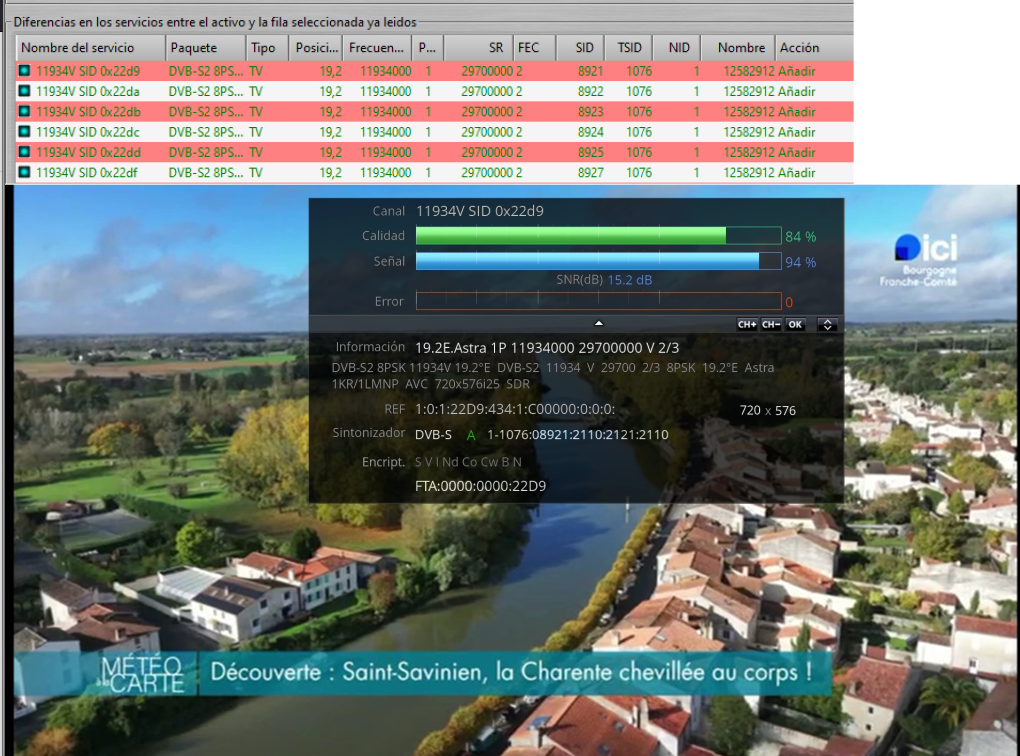Viewport: 1020px width, 756px height.
Task: Click TV icon of SID 0x22db row
Action: tap(24, 111)
